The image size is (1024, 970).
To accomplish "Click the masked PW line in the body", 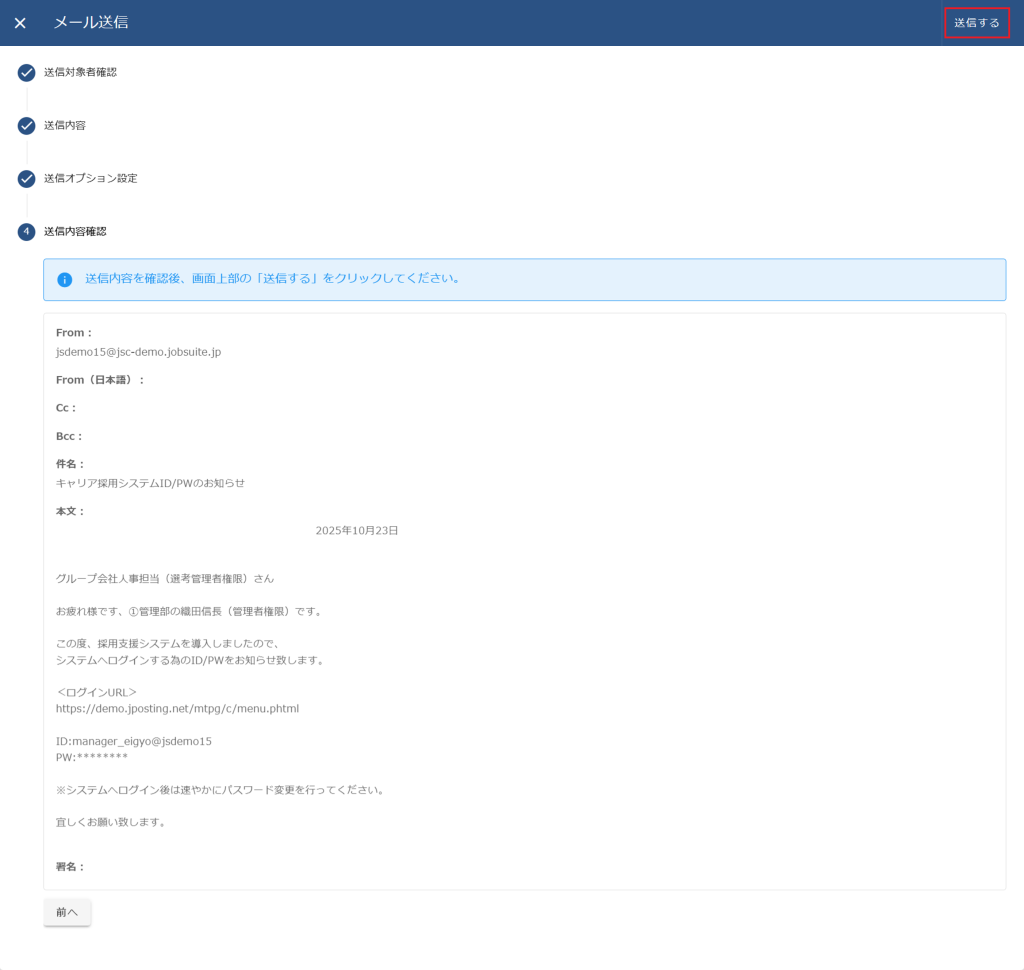I will [x=92, y=758].
